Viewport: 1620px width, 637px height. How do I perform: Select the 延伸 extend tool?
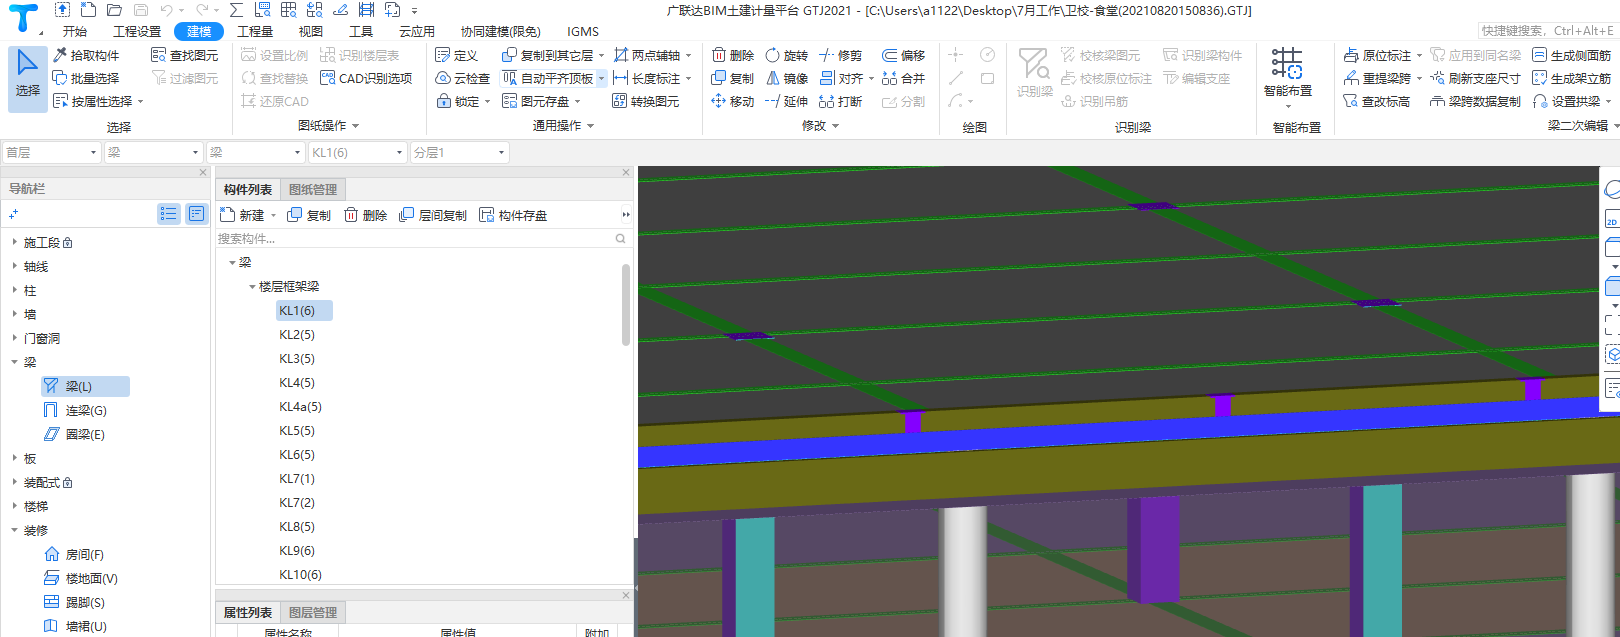click(786, 101)
